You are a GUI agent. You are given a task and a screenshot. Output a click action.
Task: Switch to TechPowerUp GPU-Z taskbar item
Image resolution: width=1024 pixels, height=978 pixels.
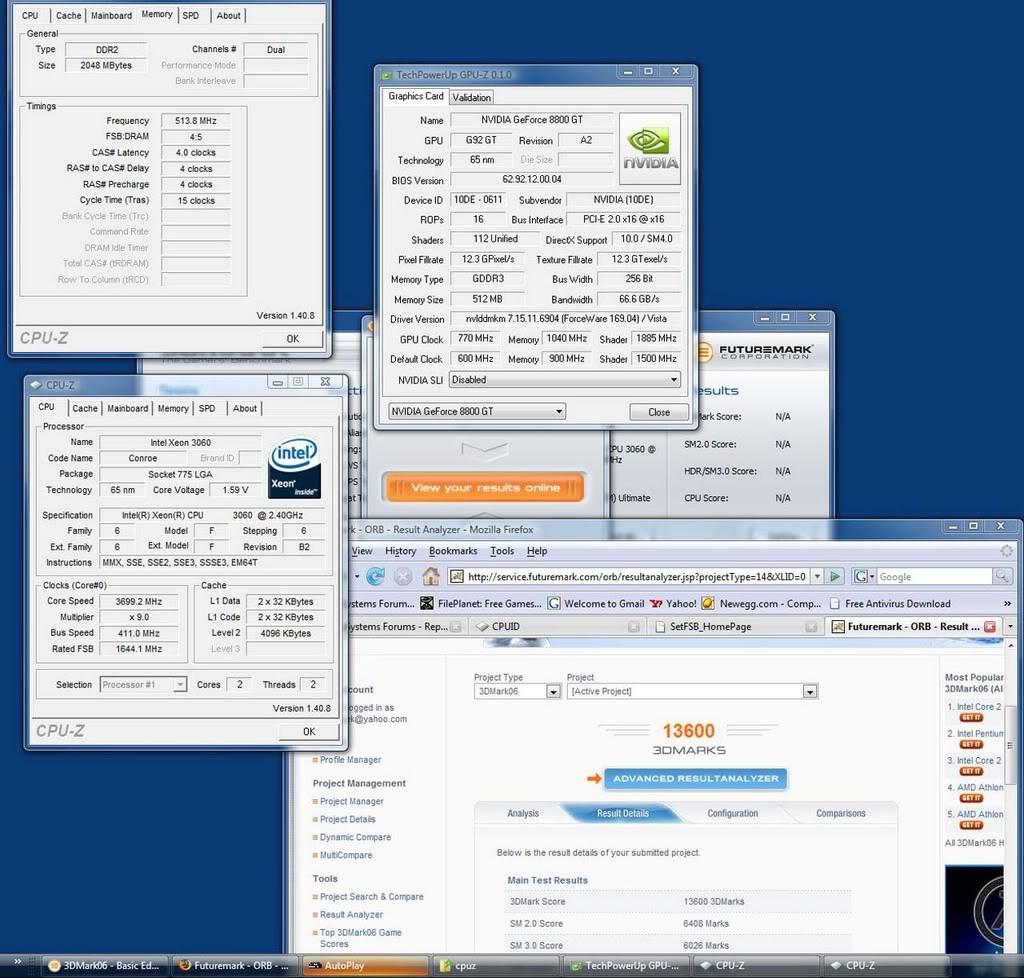(x=625, y=966)
